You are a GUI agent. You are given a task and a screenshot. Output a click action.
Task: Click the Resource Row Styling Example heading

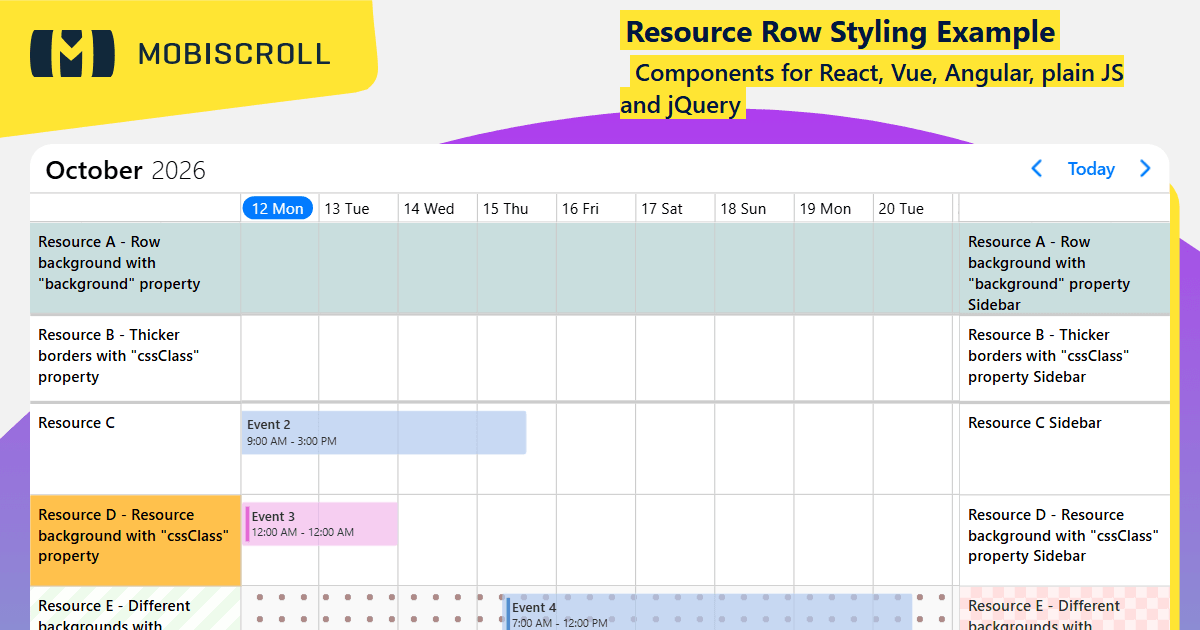(x=840, y=32)
